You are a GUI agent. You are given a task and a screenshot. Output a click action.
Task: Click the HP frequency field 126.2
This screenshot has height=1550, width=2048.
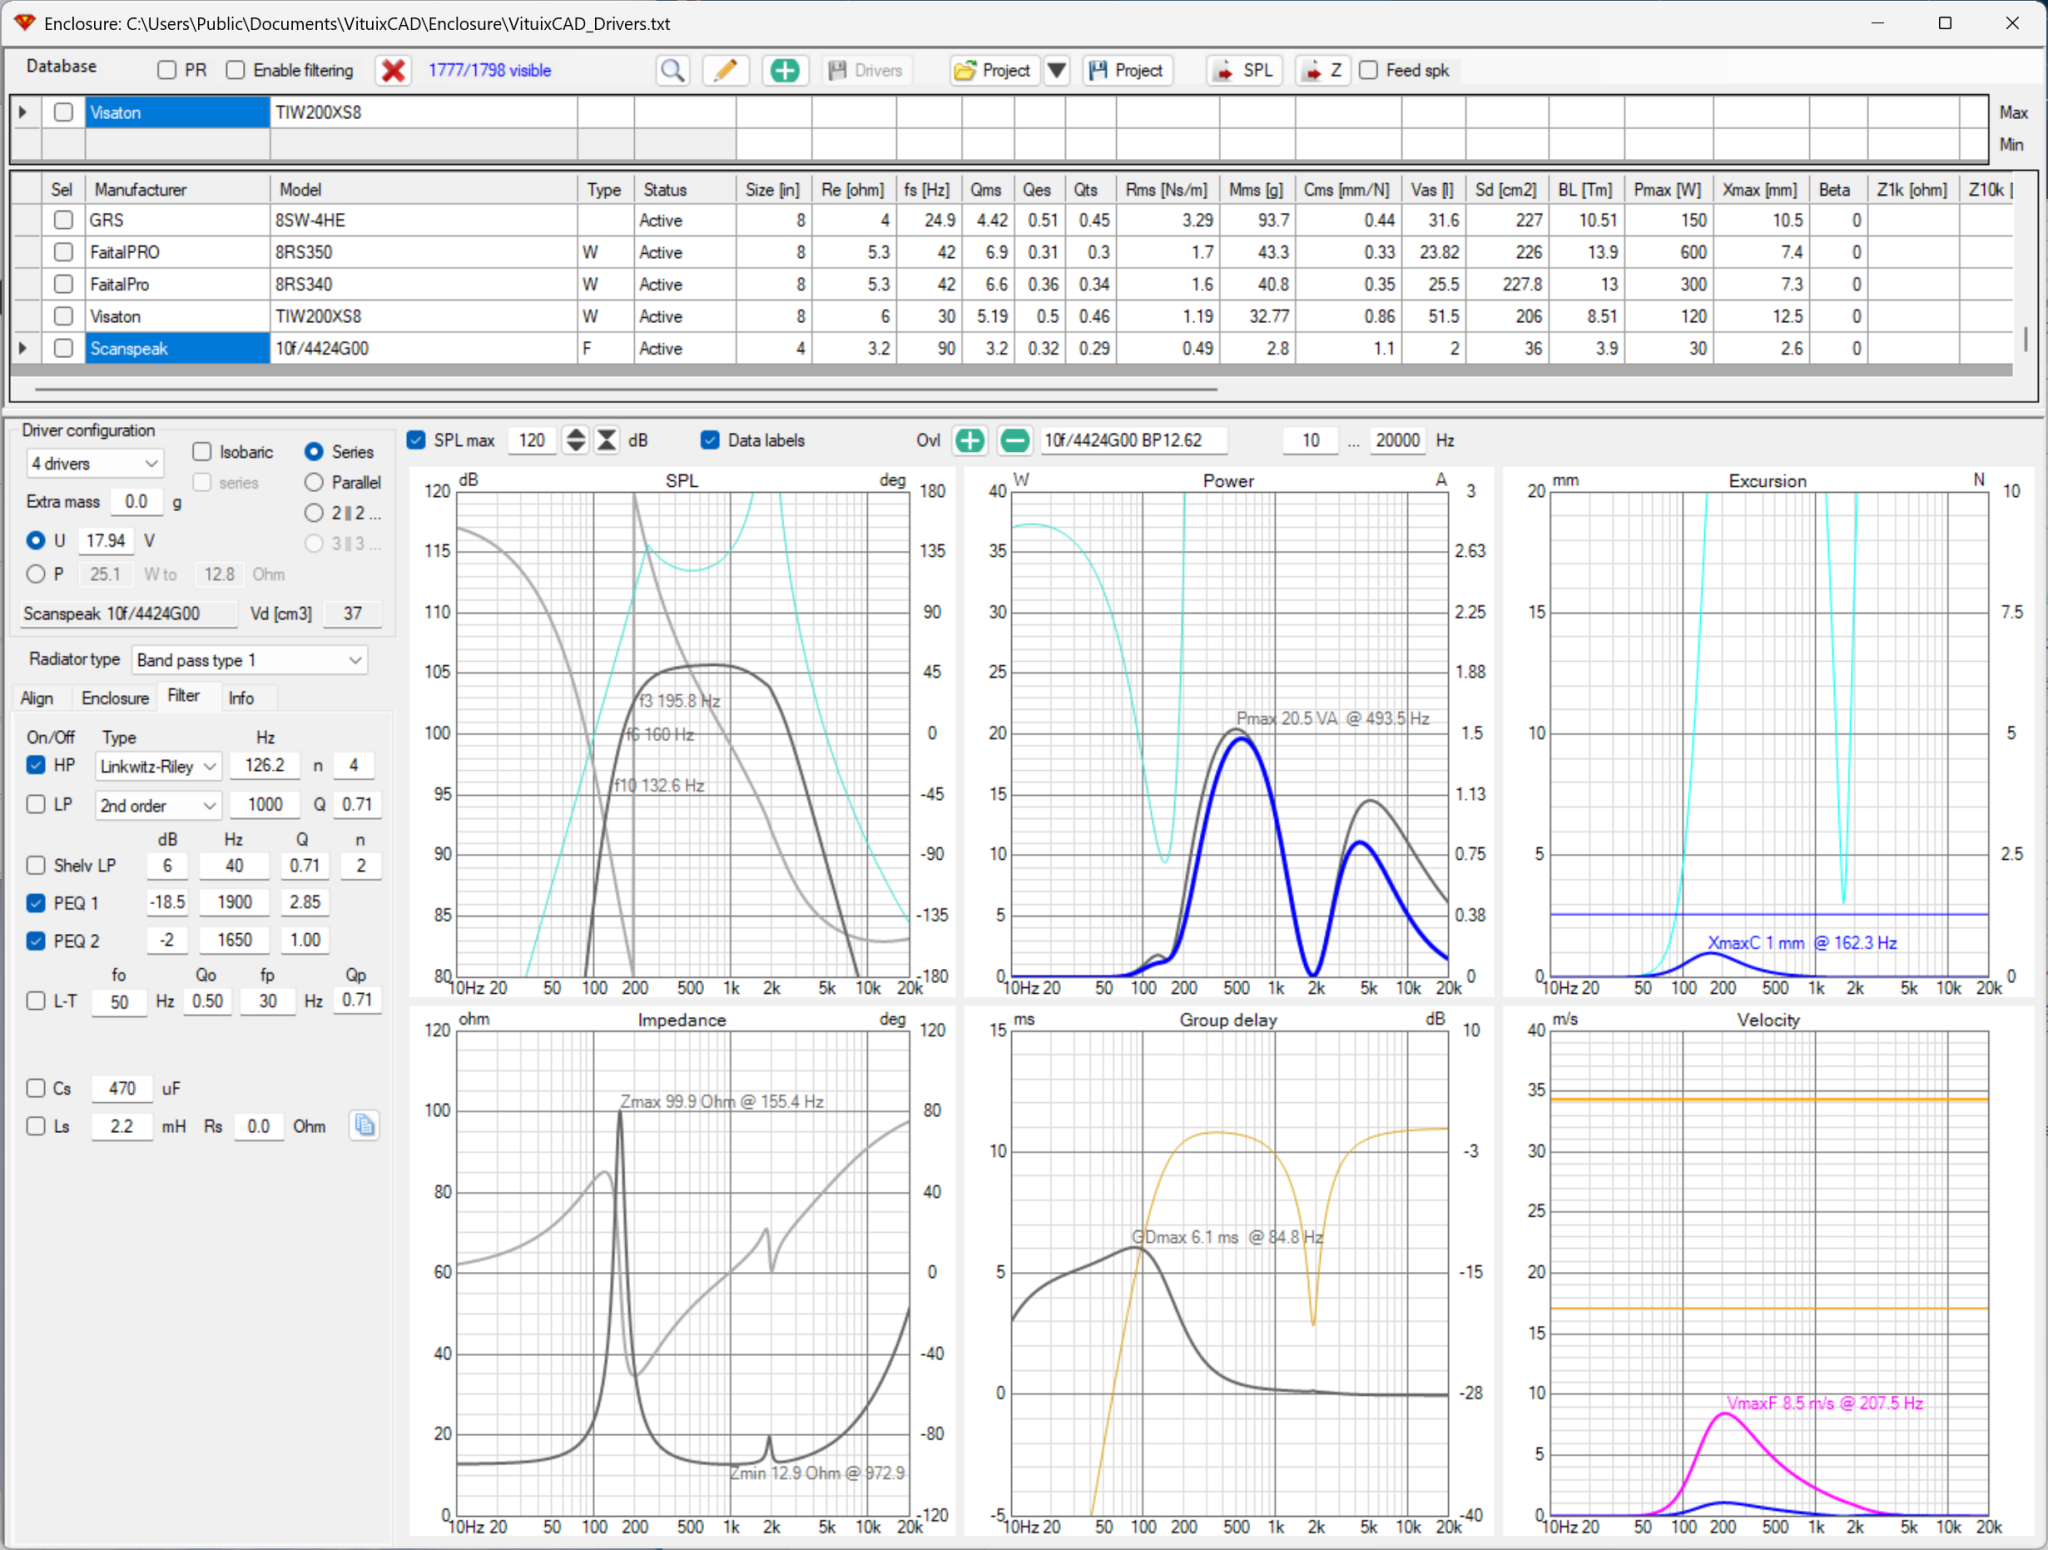[x=265, y=766]
